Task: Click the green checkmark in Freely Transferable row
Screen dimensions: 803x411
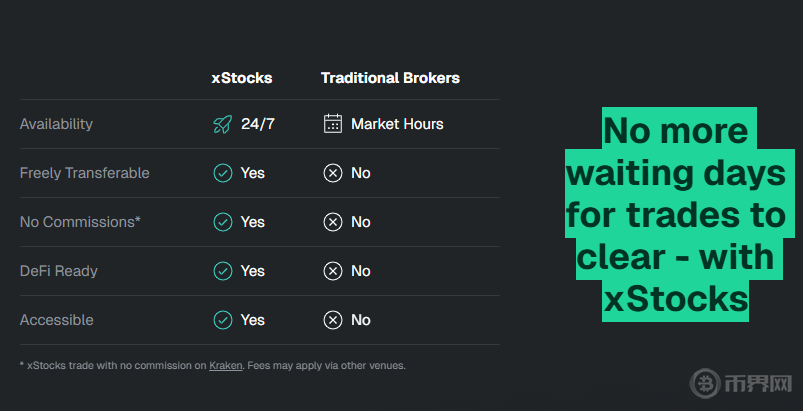Action: (223, 173)
